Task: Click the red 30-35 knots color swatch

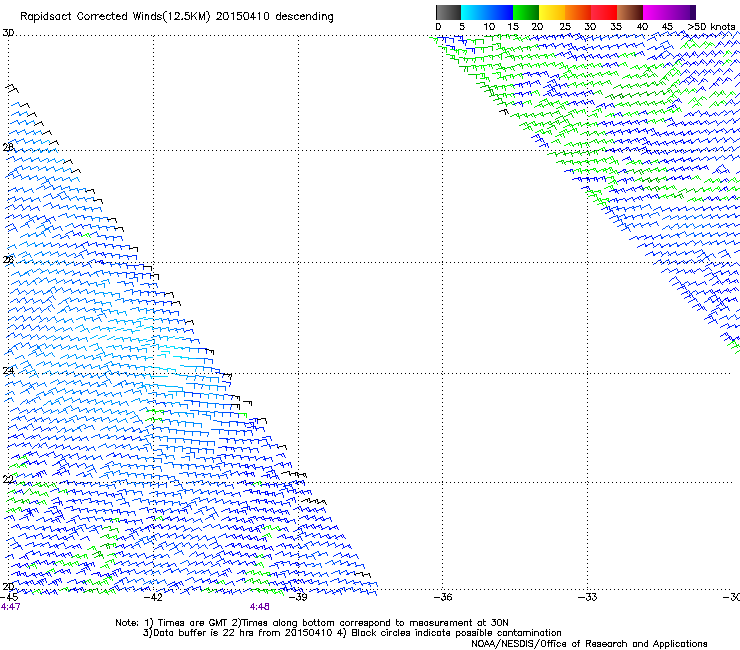Action: 604,12
